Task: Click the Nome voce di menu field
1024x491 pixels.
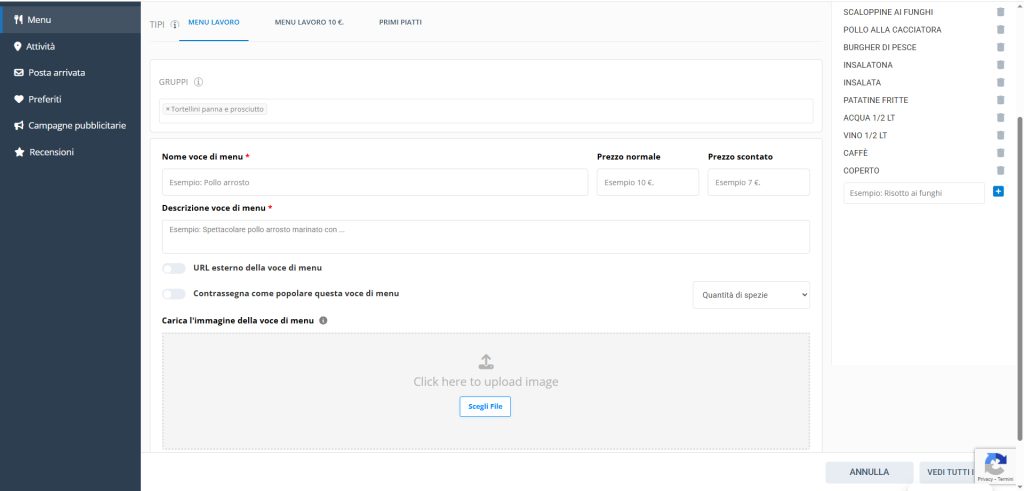Action: coord(374,183)
